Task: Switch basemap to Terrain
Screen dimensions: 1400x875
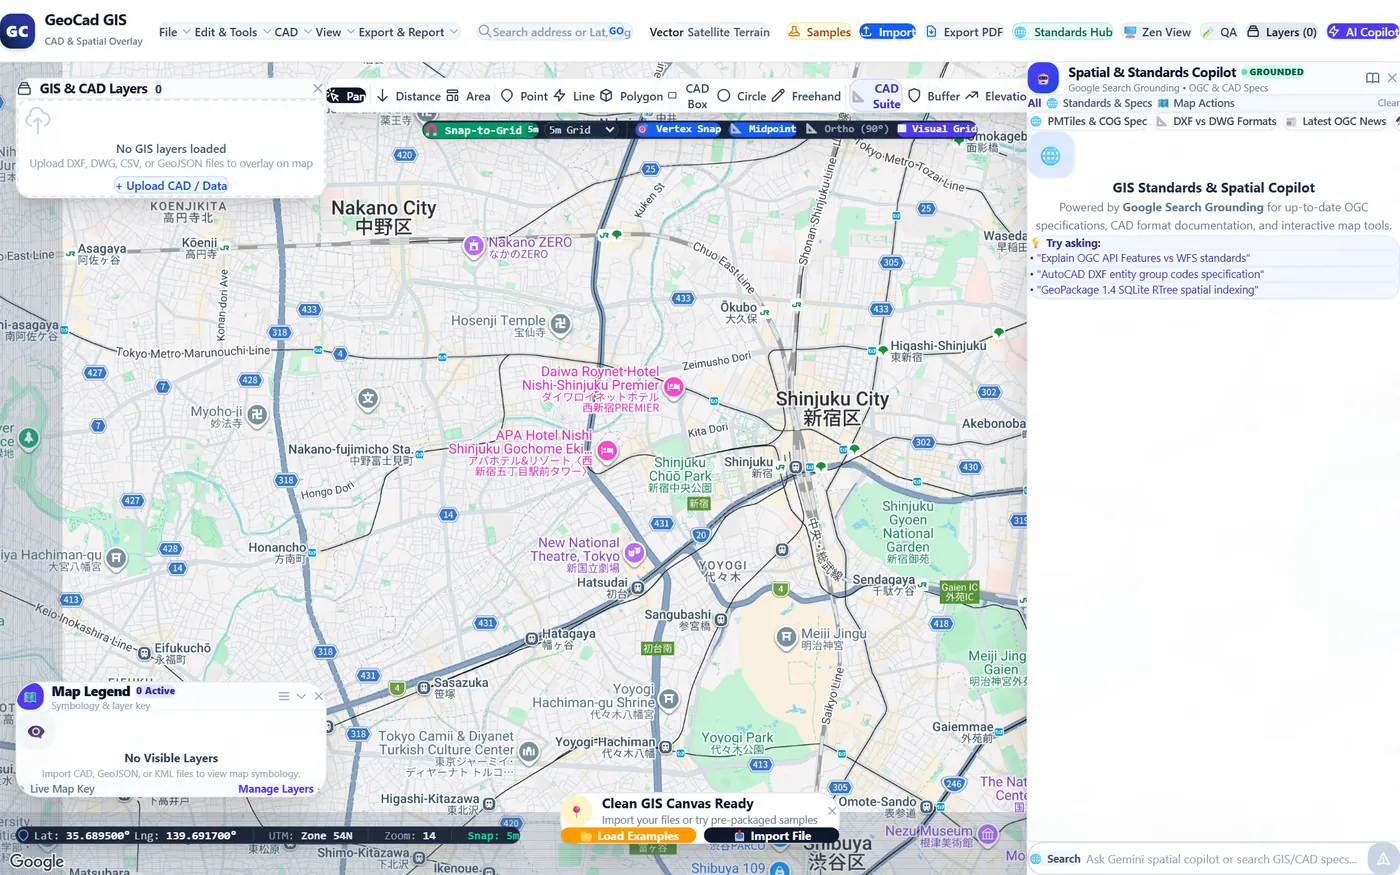Action: pos(752,32)
